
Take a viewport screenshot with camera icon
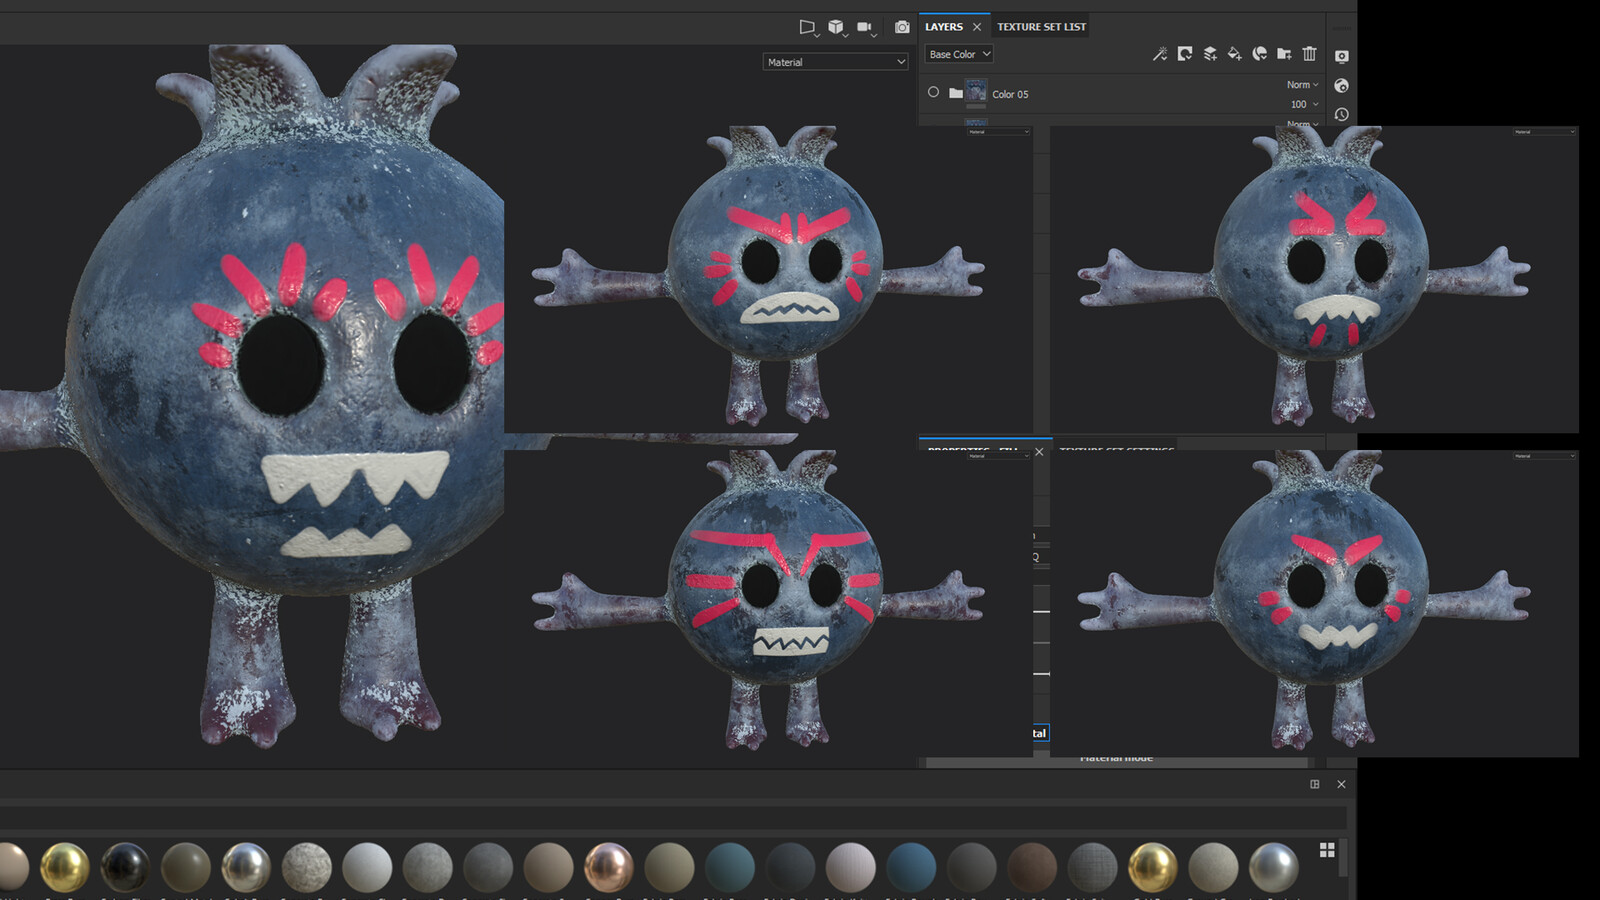[x=902, y=27]
